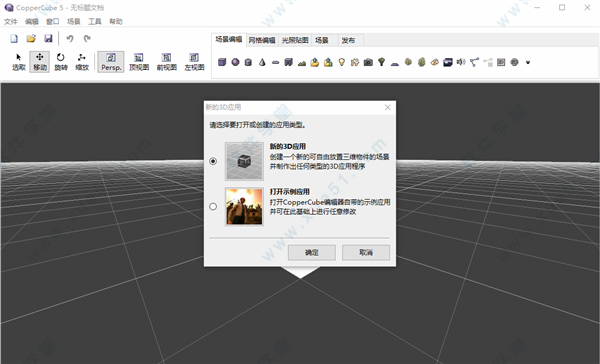
Task: Open the 场景 menu in the menu bar
Action: point(74,21)
